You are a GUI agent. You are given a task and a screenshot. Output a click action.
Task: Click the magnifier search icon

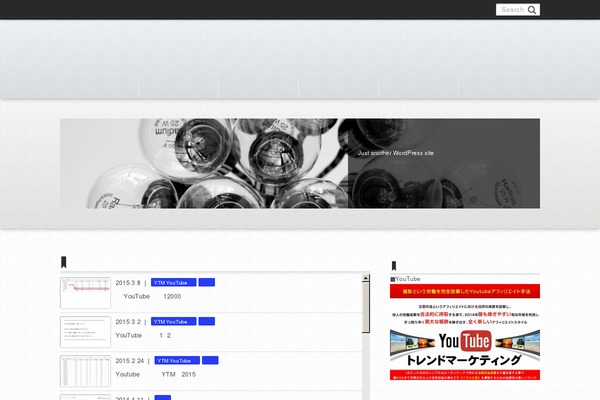click(x=532, y=10)
